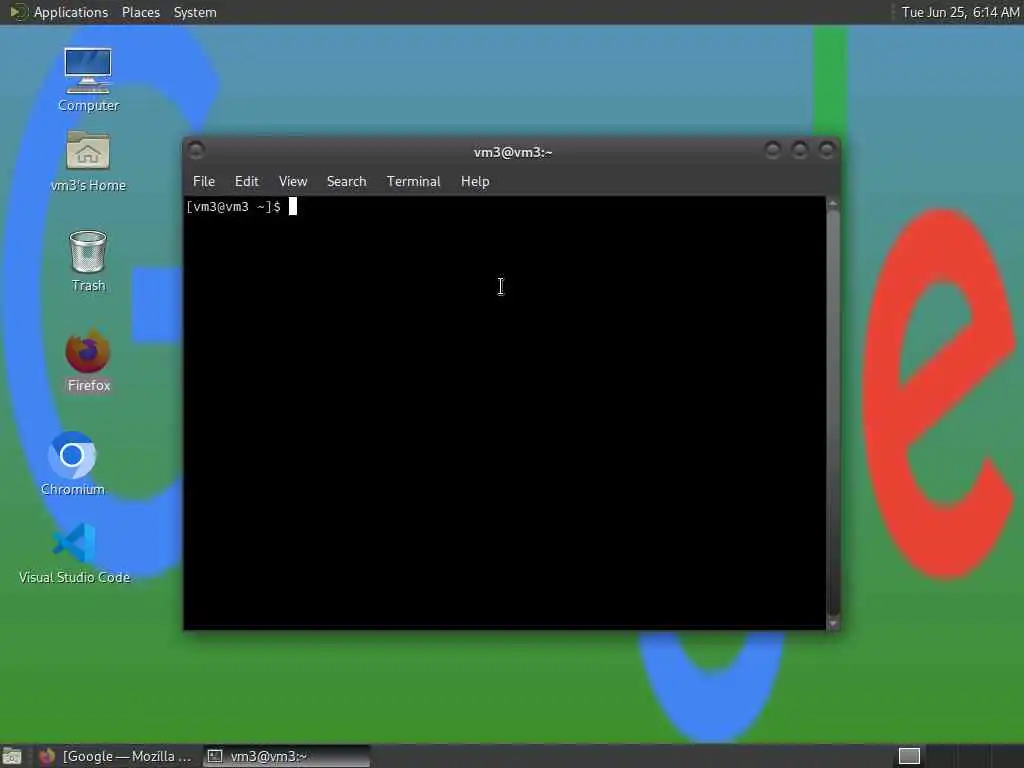The image size is (1024, 768).
Task: Open the Places panel menu
Action: click(141, 12)
